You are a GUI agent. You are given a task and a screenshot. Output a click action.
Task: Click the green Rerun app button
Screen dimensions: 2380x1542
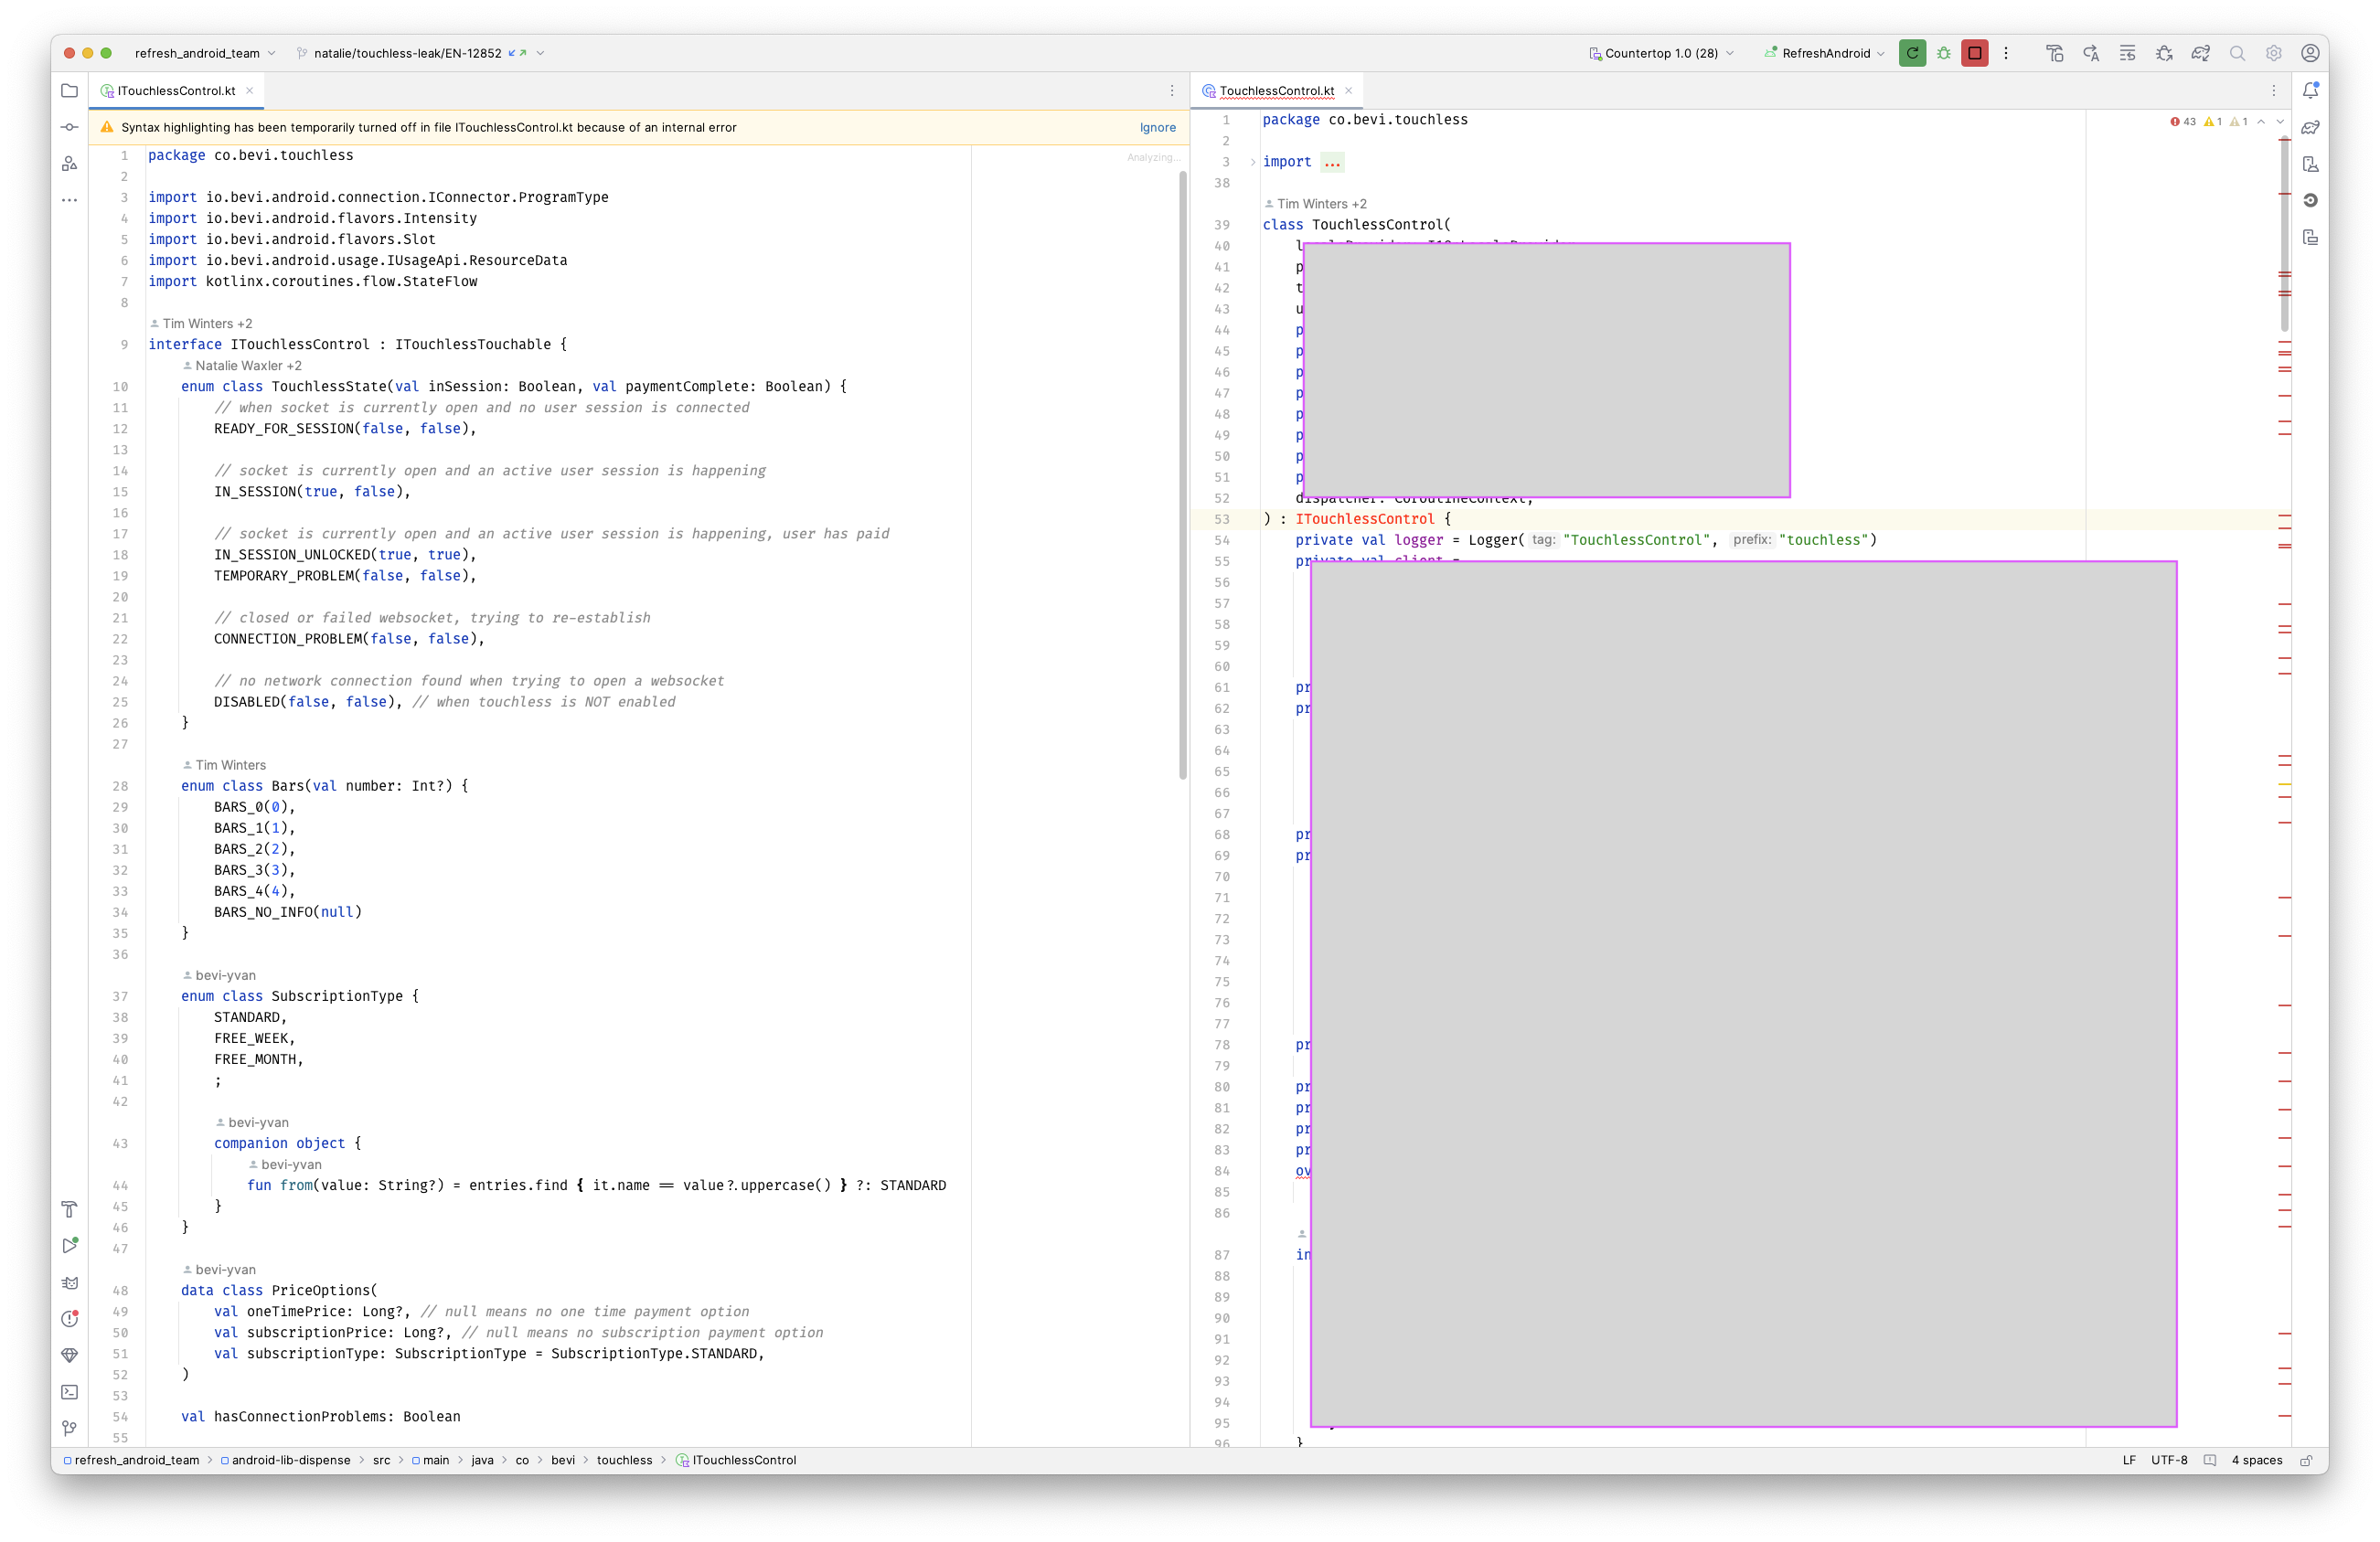pyautogui.click(x=1912, y=53)
